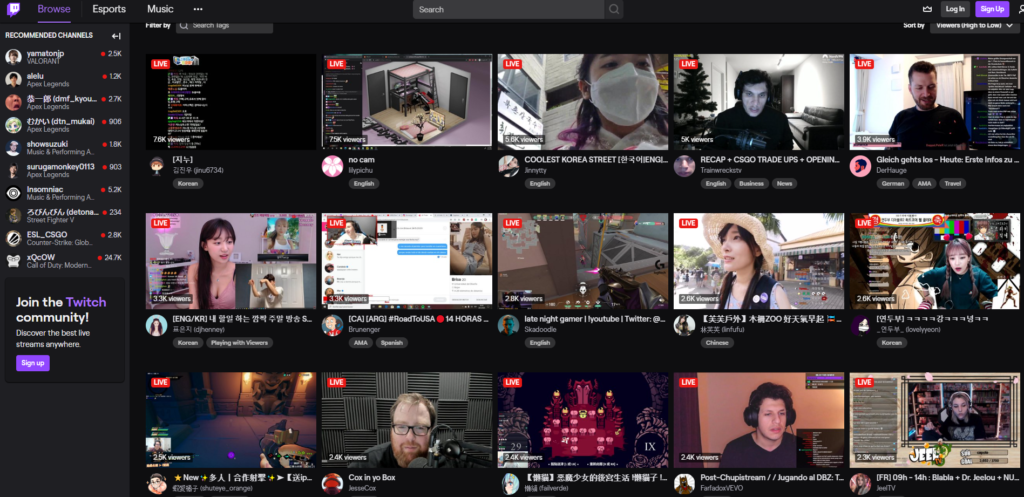The height and width of the screenshot is (497, 1024).
Task: Select the Travel tag under DerHauge
Action: (x=952, y=184)
